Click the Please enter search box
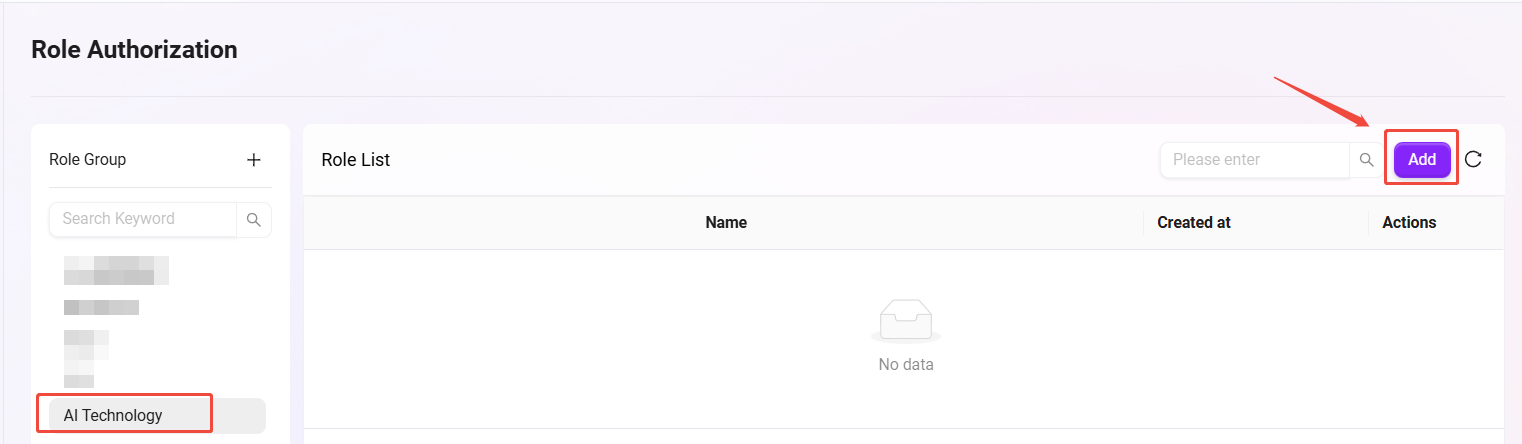The width and height of the screenshot is (1522, 444). coord(1255,160)
